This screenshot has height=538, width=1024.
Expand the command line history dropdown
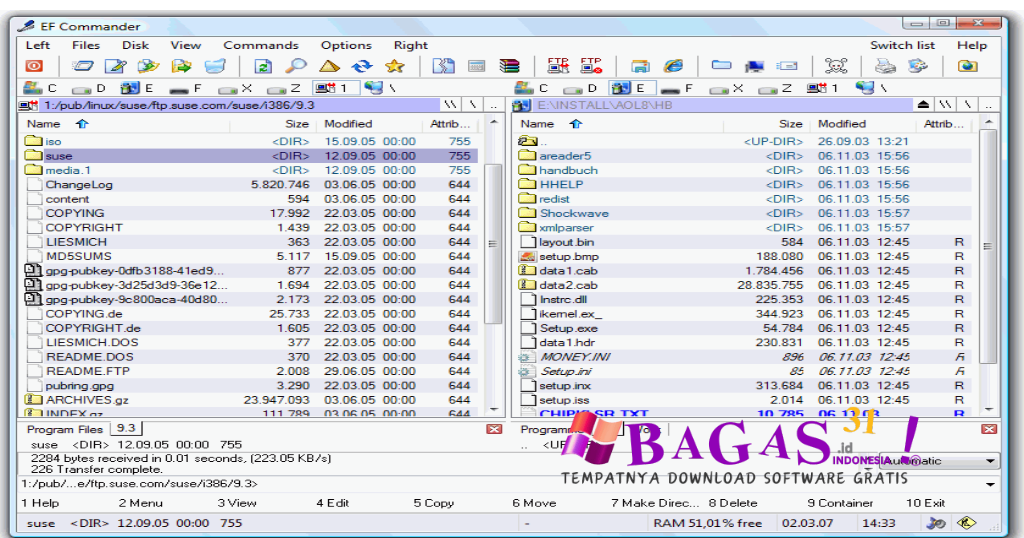tap(990, 484)
